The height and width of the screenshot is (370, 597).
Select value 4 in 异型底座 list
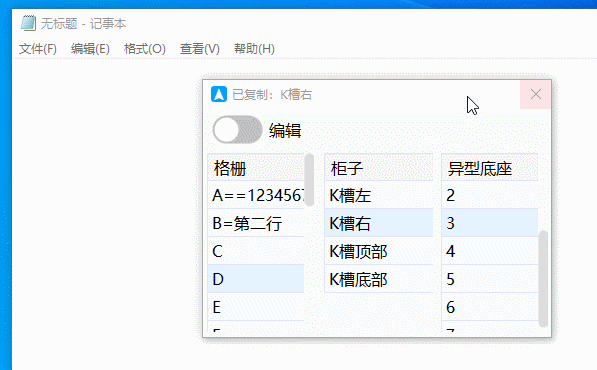(x=490, y=251)
